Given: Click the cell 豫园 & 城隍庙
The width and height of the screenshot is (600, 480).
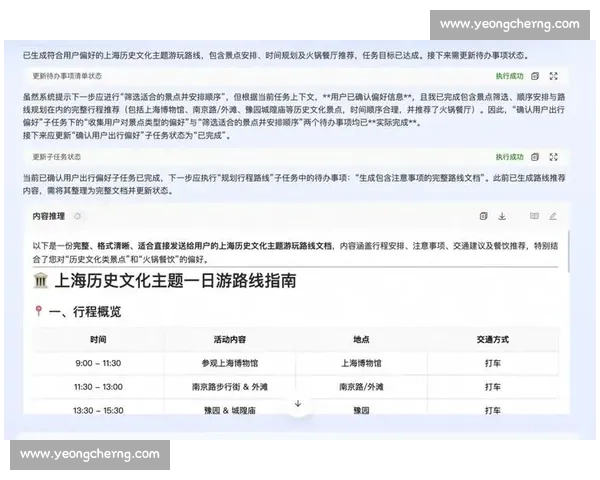Looking at the screenshot, I should click(x=230, y=410).
